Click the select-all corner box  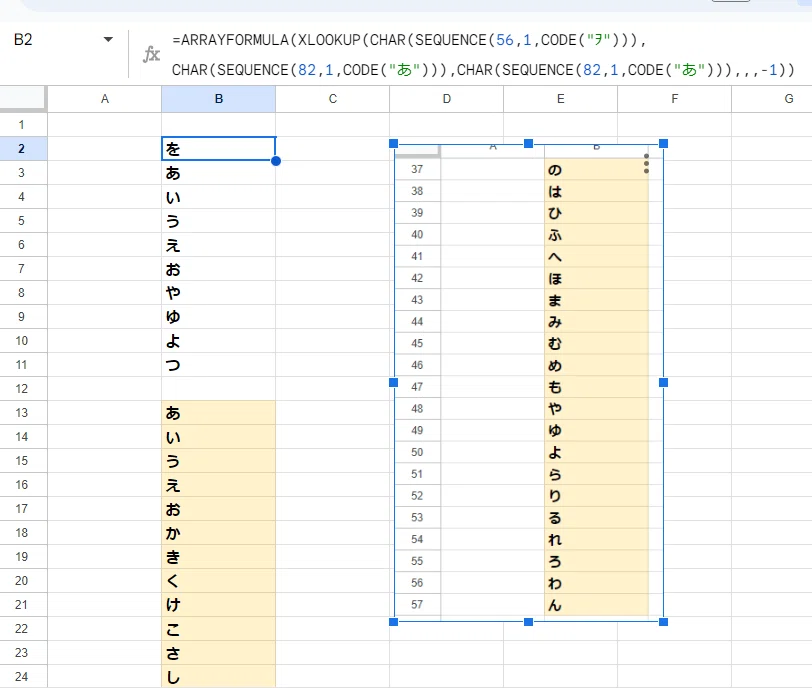click(x=23, y=98)
